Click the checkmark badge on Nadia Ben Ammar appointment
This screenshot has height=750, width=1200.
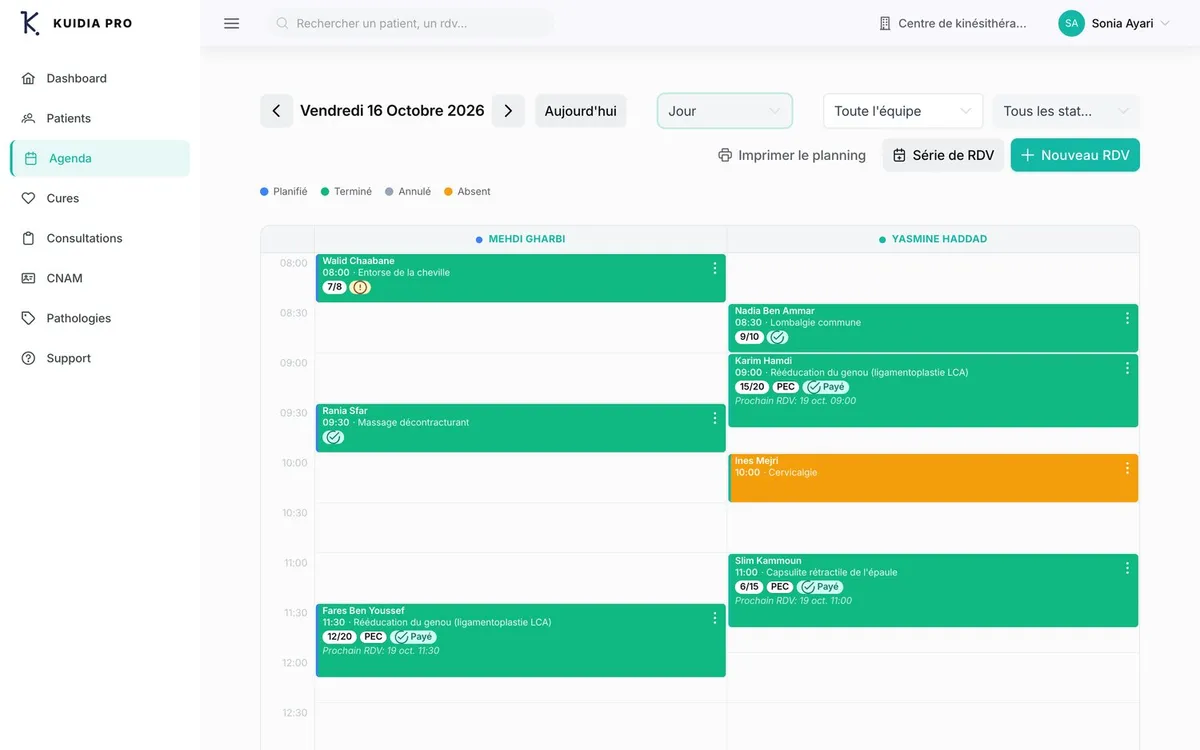(777, 337)
